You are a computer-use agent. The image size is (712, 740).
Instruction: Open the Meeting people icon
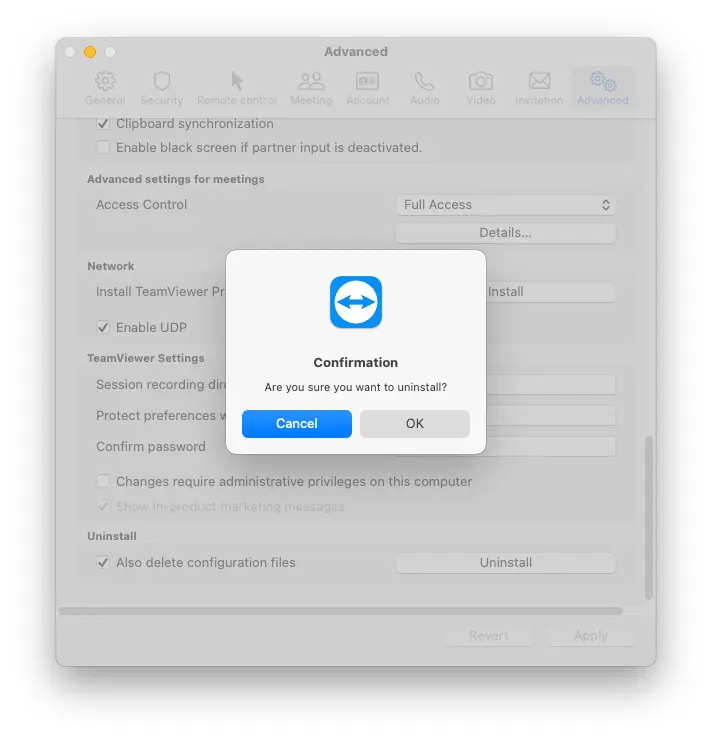(x=311, y=81)
